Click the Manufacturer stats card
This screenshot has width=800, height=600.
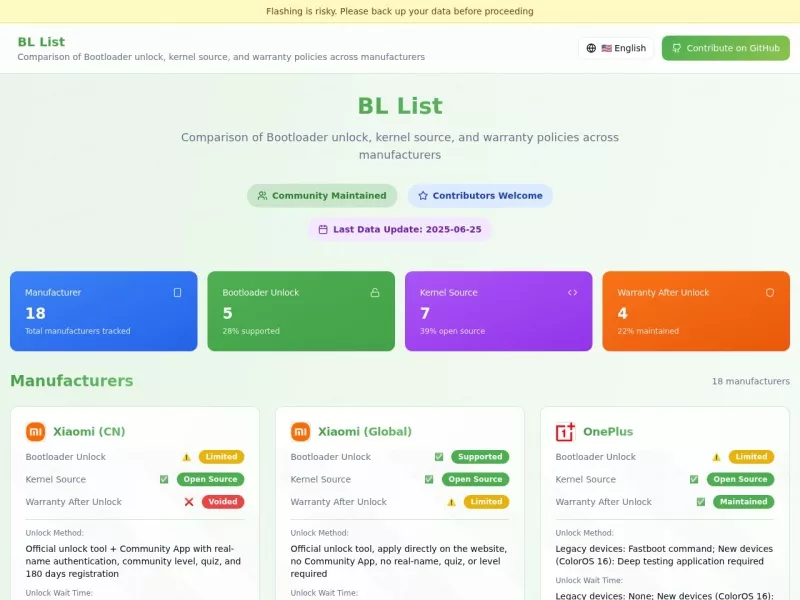[104, 311]
